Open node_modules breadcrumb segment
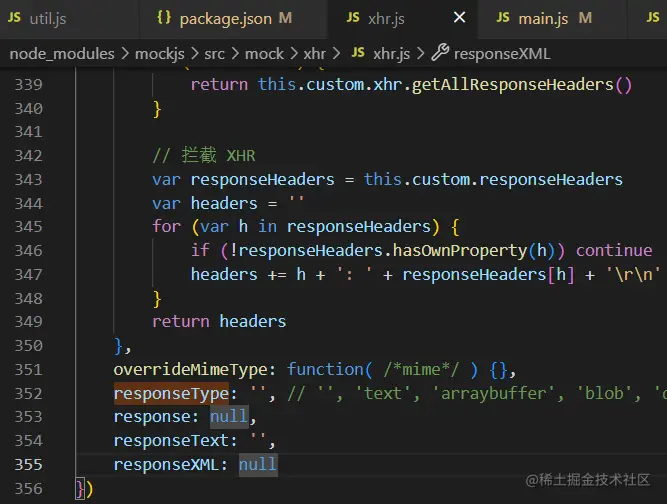This screenshot has width=667, height=504. (62, 54)
